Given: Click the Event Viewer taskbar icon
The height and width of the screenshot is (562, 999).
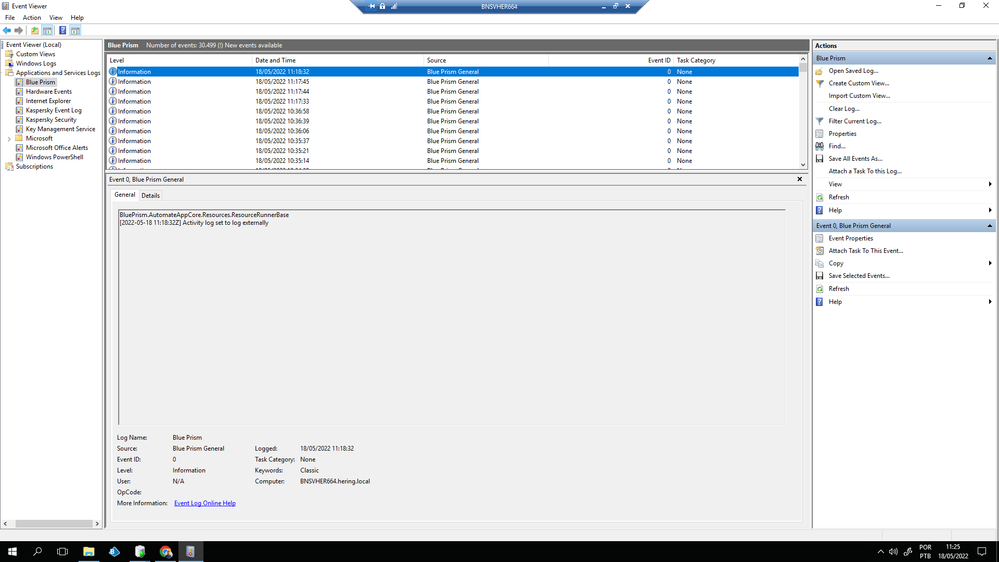Looking at the screenshot, I should click(190, 552).
